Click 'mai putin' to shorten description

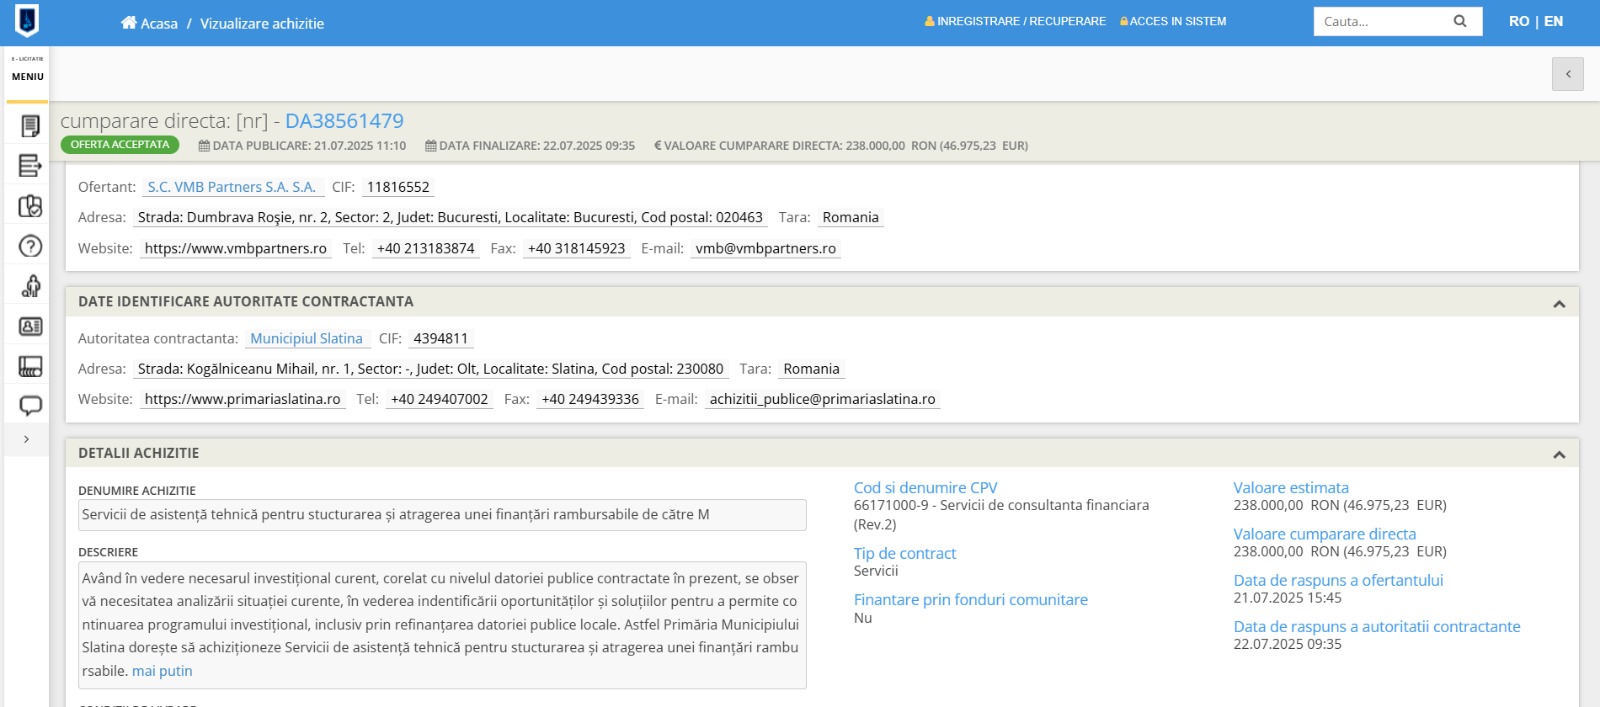click(162, 671)
